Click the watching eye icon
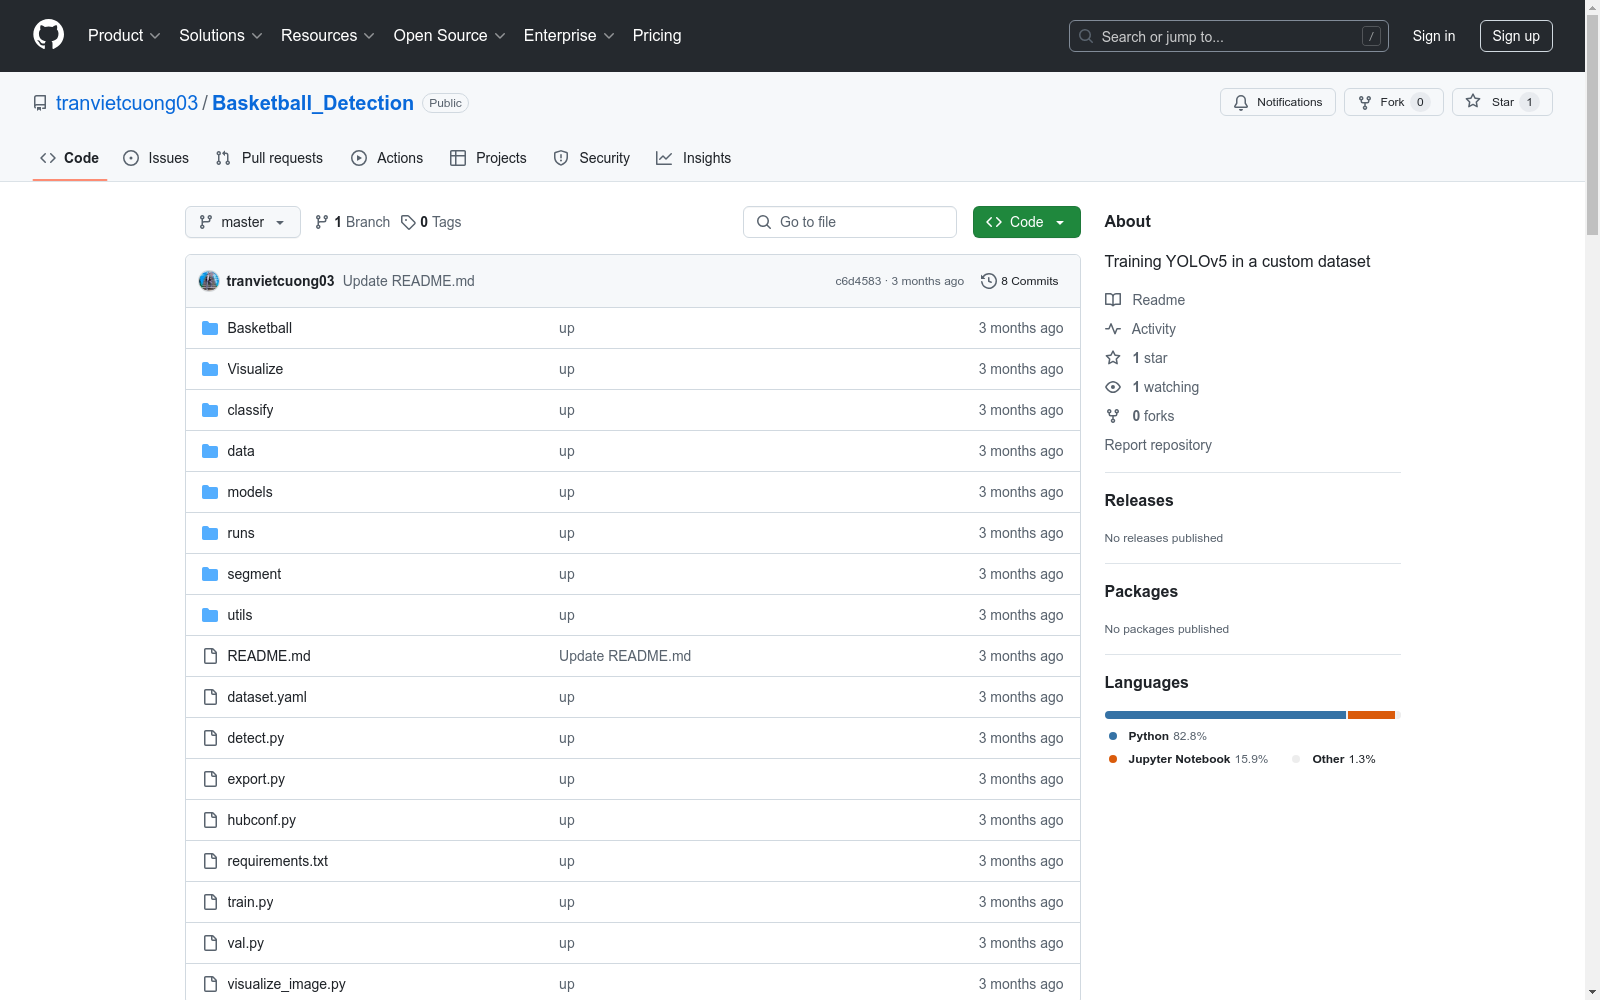Viewport: 1600px width, 1000px height. (1113, 387)
